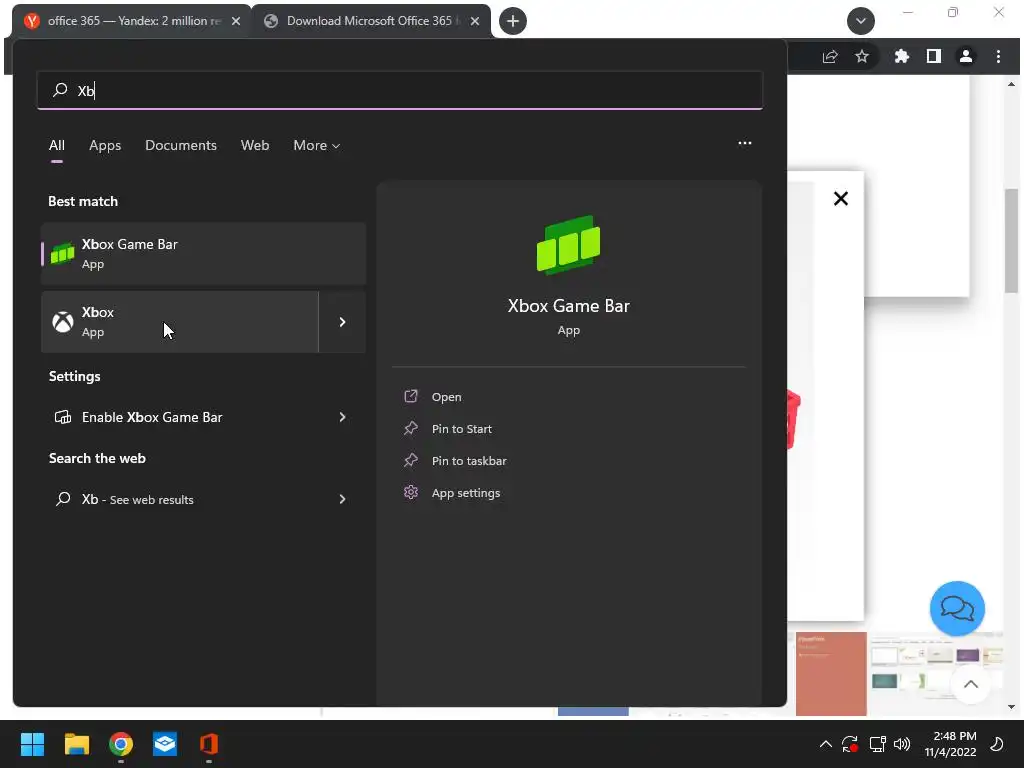
Task: Close the Download Microsoft Office tab
Action: (475, 21)
